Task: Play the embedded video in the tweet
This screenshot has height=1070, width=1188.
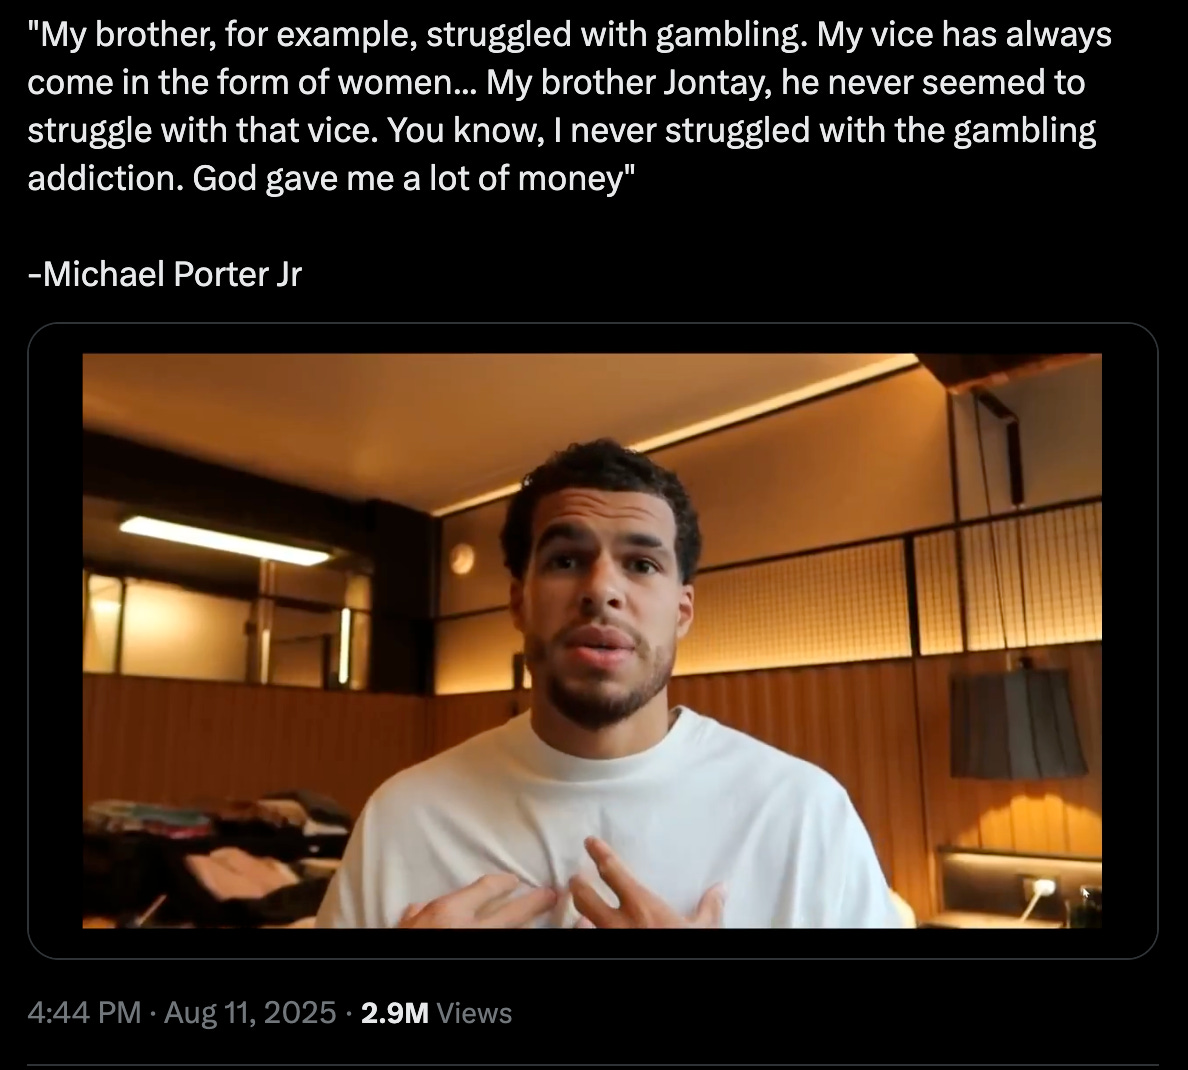Action: (x=592, y=640)
